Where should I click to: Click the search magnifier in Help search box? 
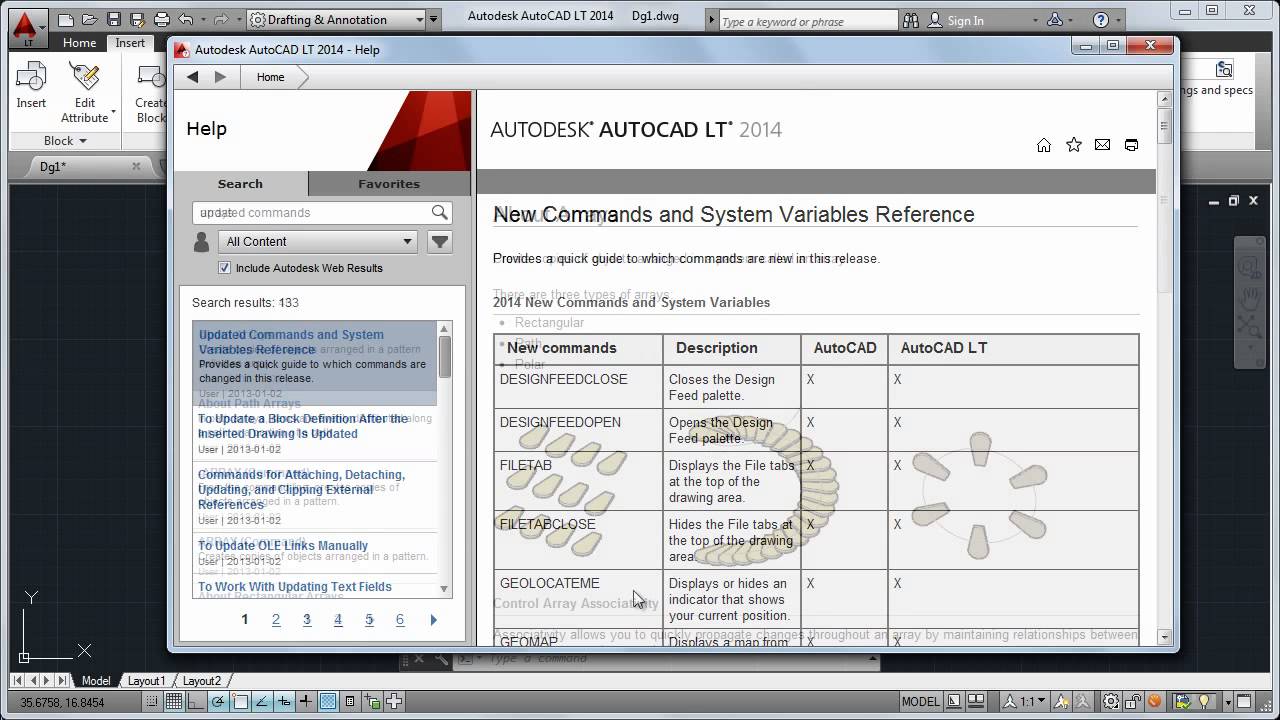coord(439,212)
